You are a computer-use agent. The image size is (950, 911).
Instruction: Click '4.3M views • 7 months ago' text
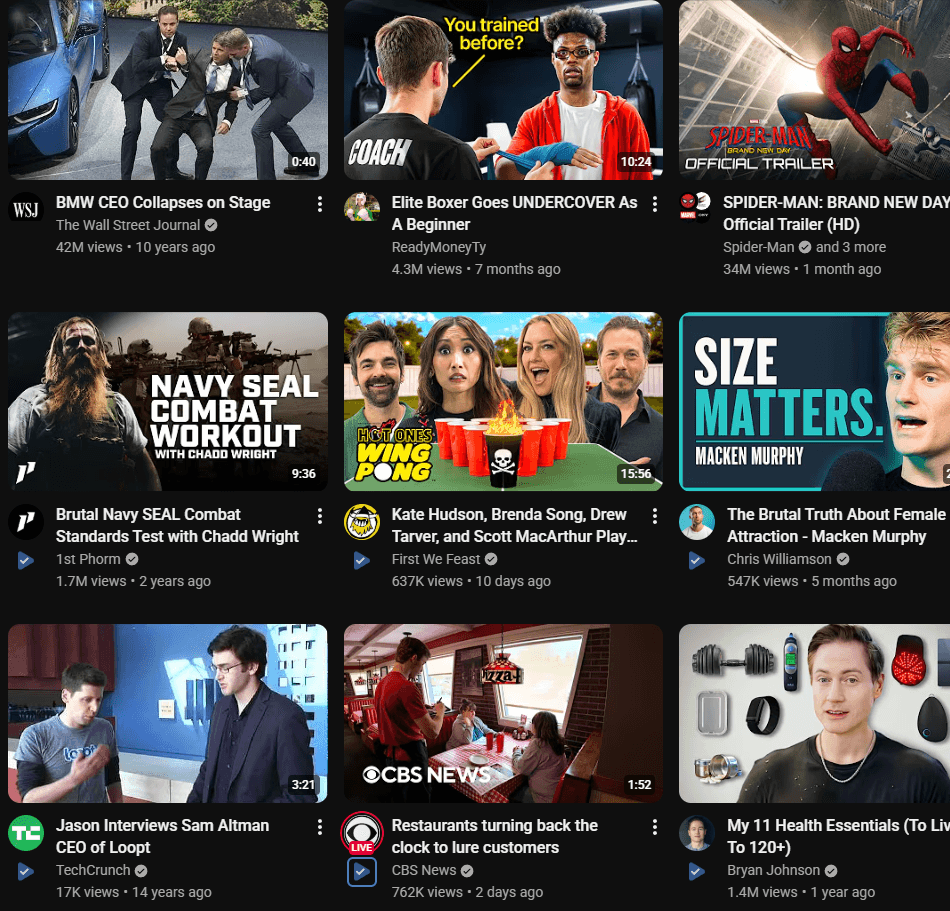tap(476, 269)
